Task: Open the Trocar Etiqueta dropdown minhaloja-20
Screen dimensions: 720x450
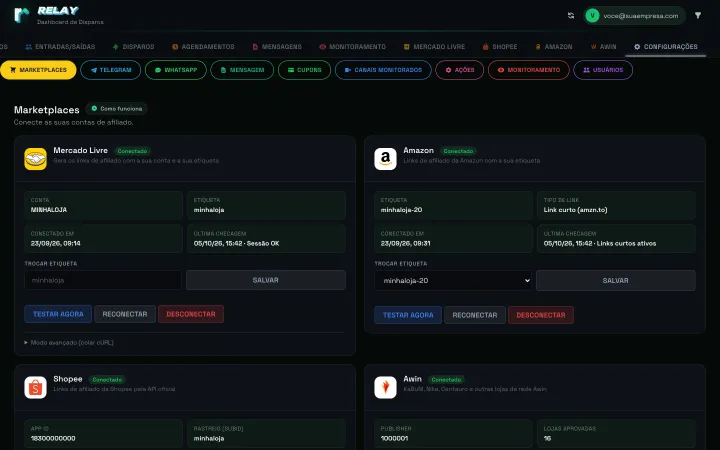Action: 453,281
